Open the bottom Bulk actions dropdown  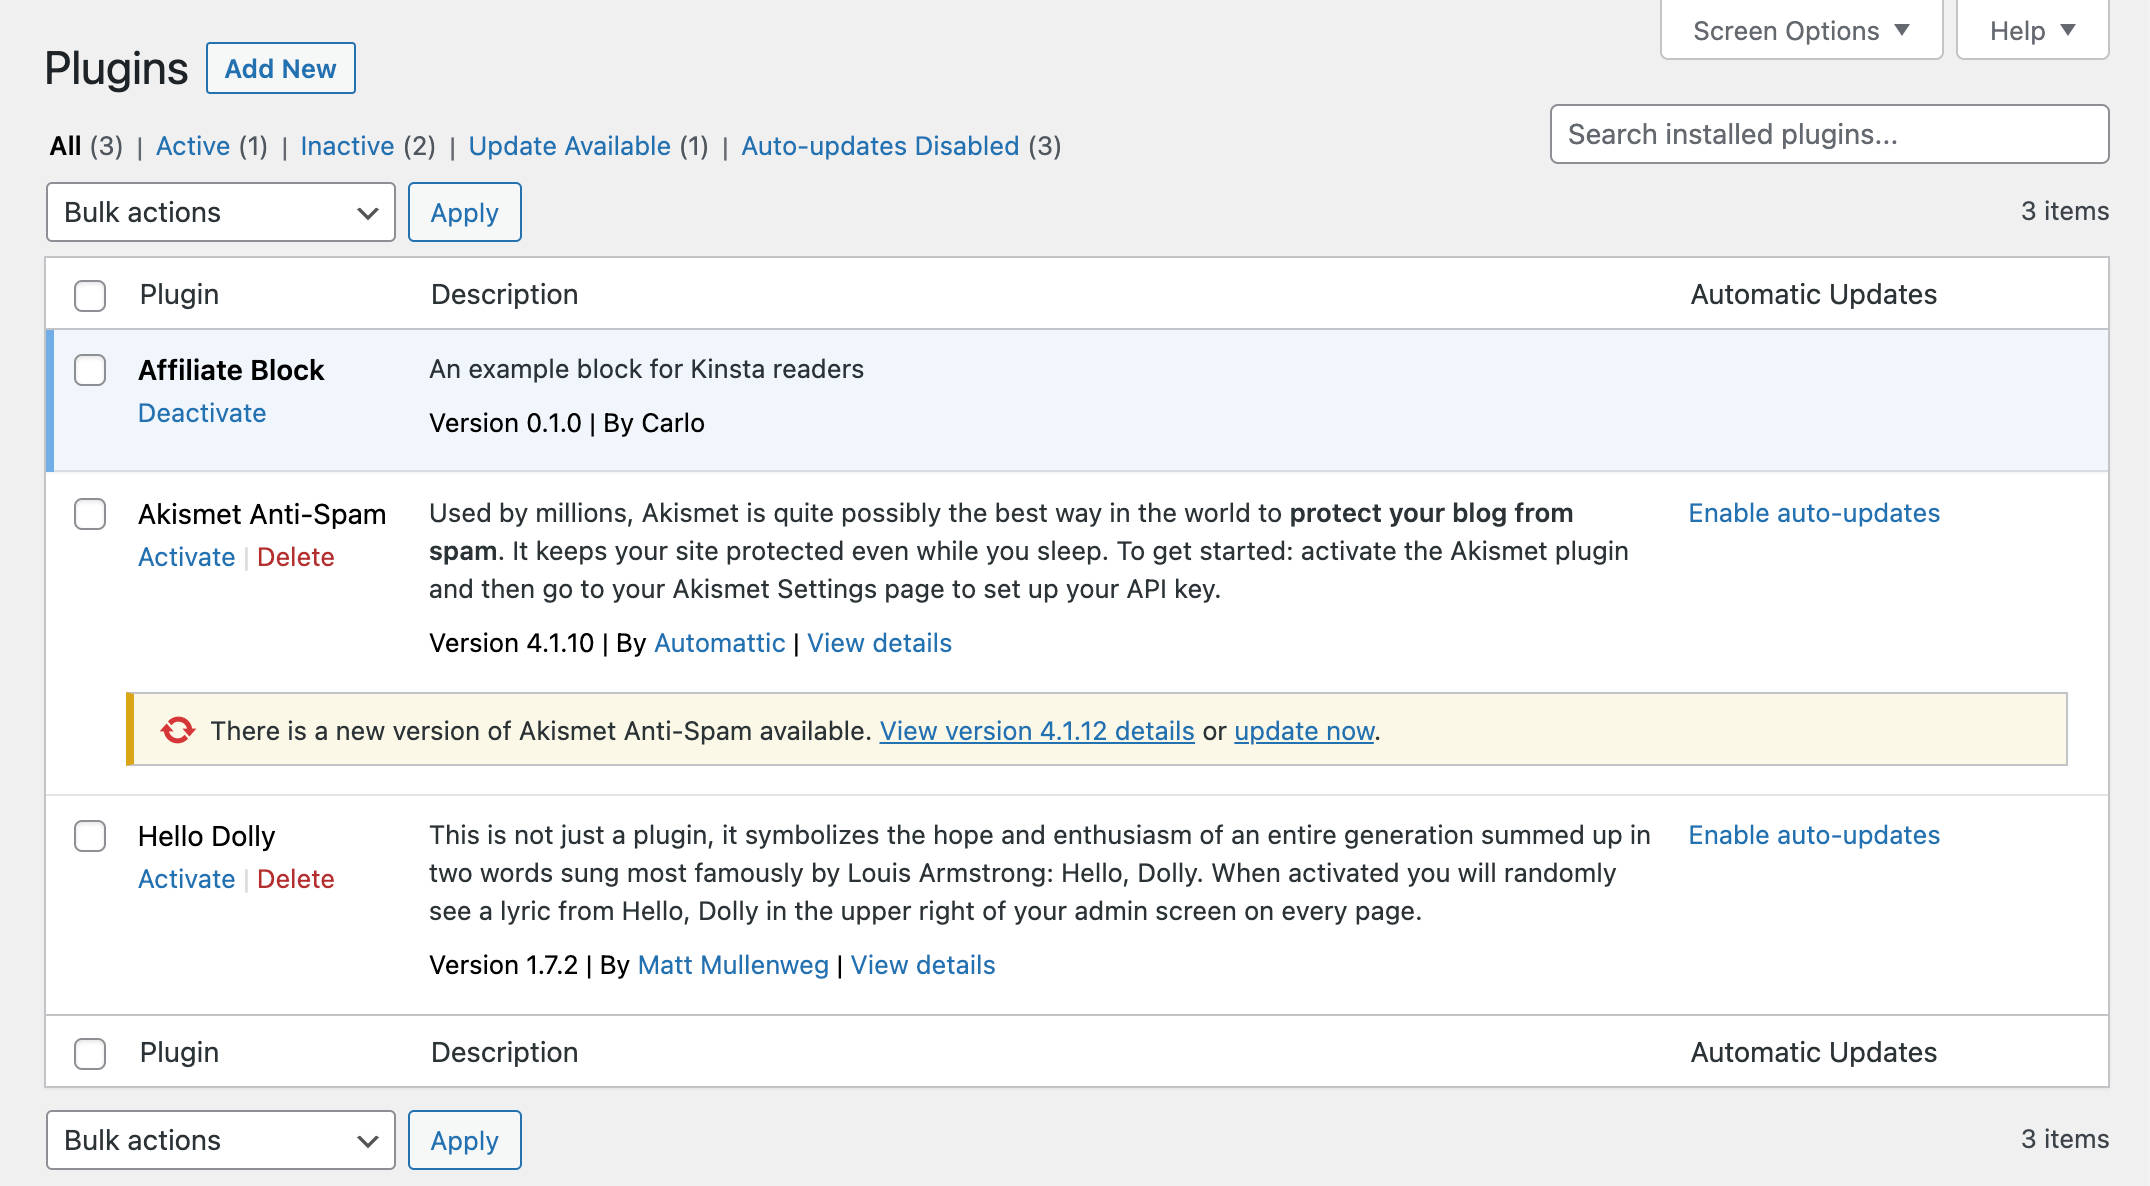[x=220, y=1140]
